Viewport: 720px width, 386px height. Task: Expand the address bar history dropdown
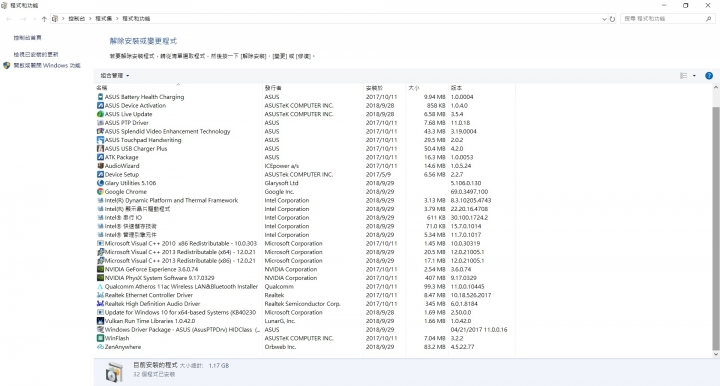click(604, 19)
